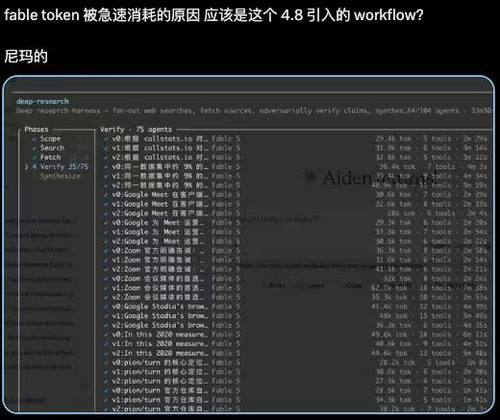
Task: Click the checkmark beside the Search phase
Action: tap(34, 148)
